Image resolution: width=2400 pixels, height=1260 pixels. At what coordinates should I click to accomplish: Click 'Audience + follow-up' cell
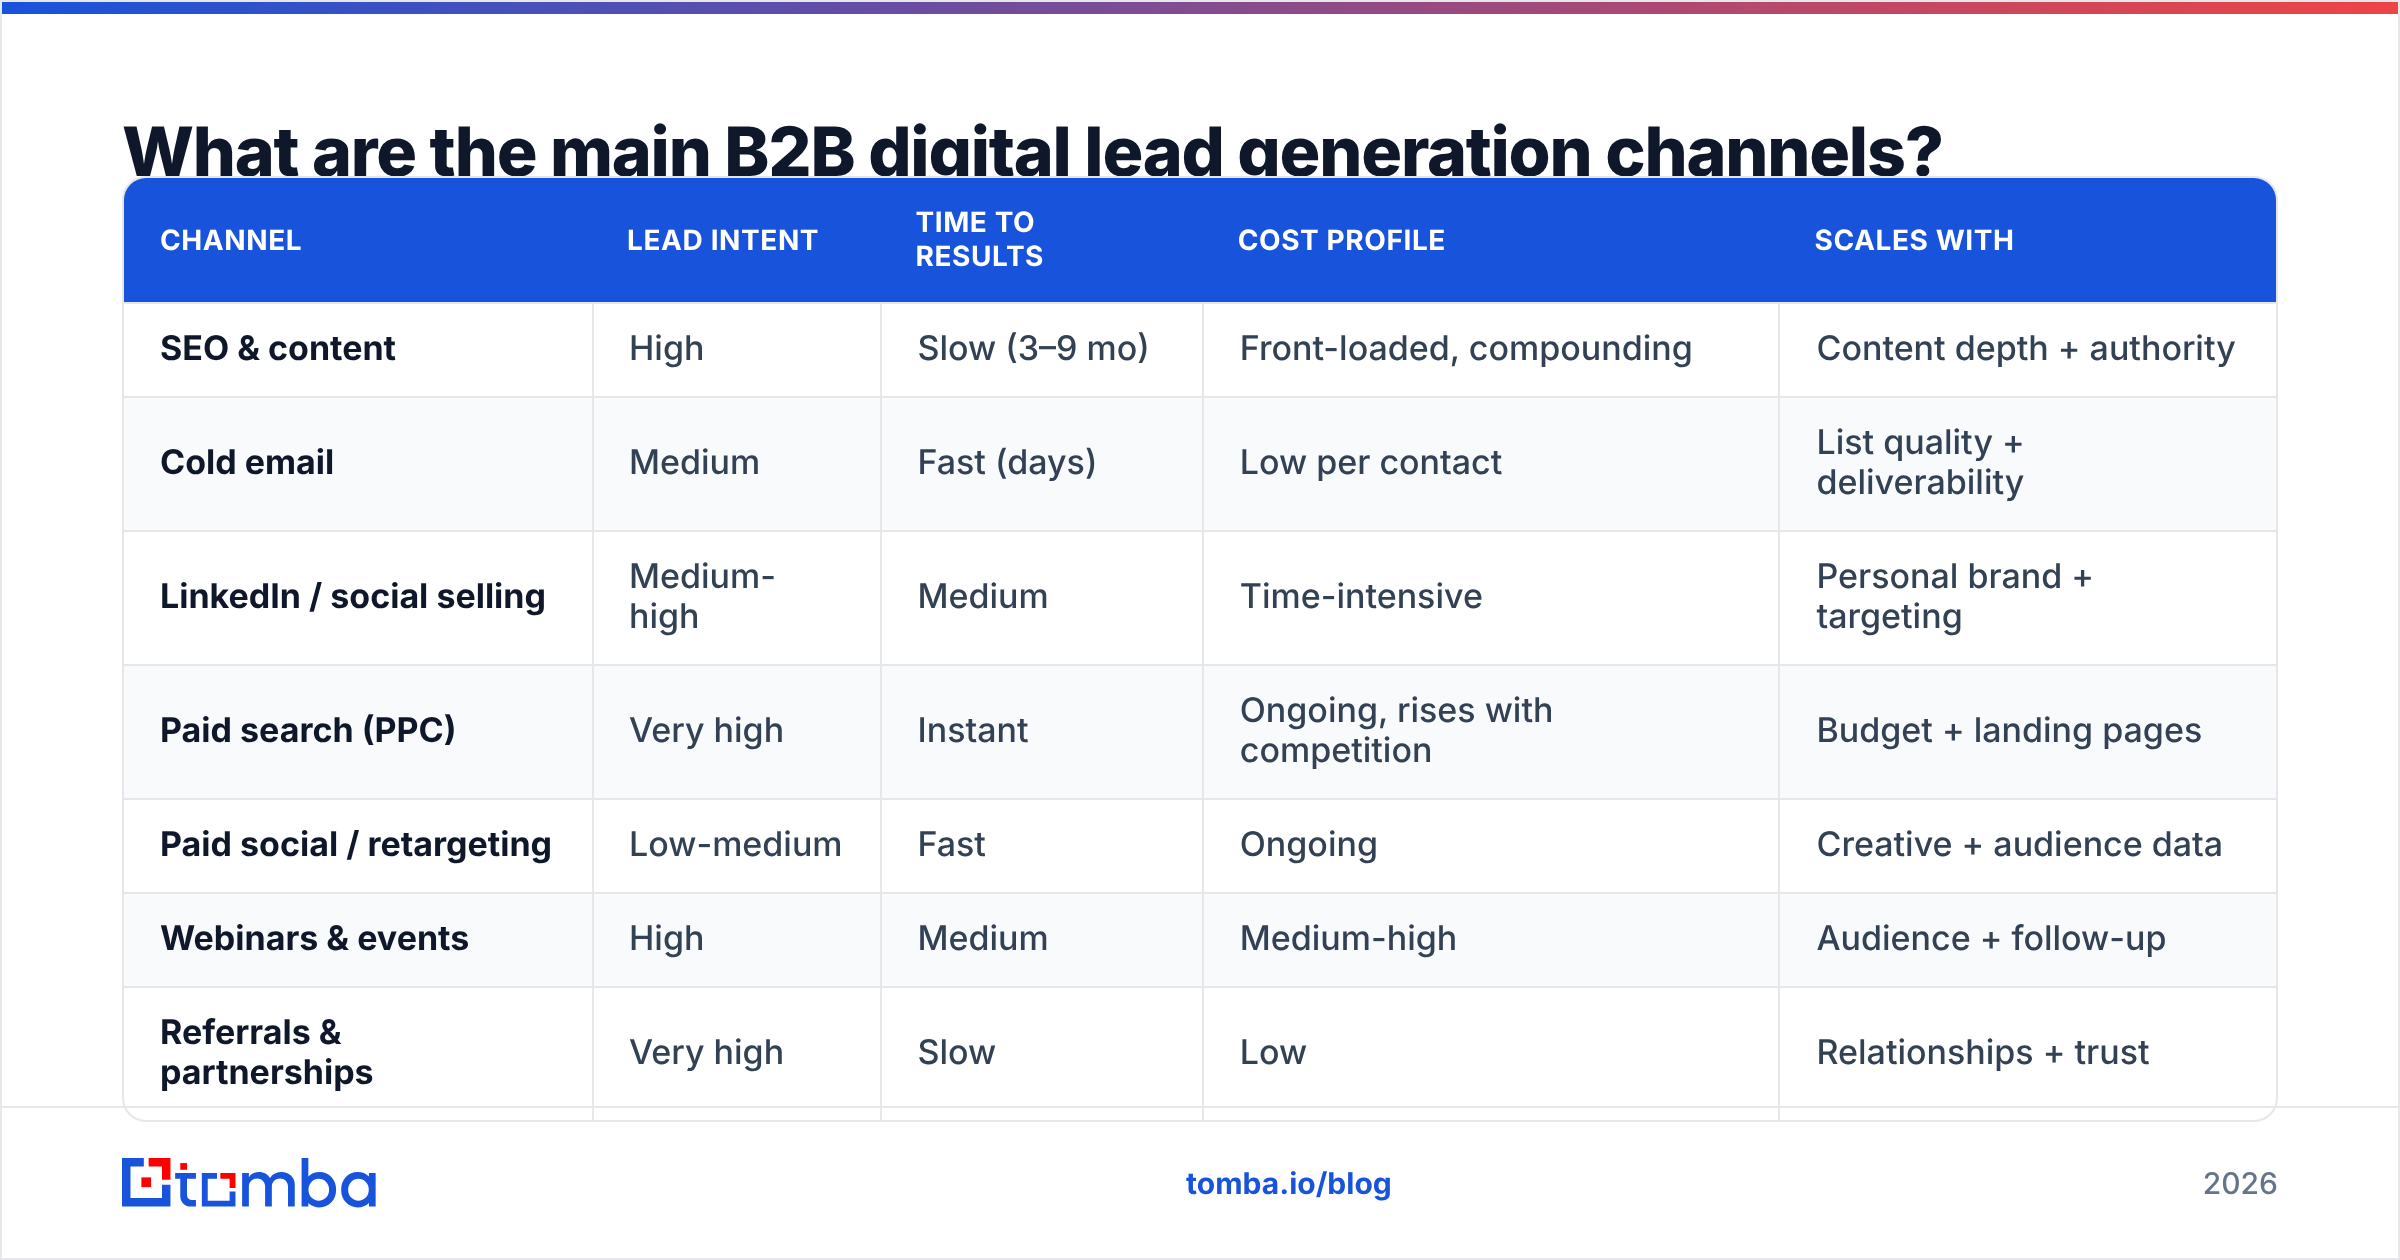(x=1991, y=938)
